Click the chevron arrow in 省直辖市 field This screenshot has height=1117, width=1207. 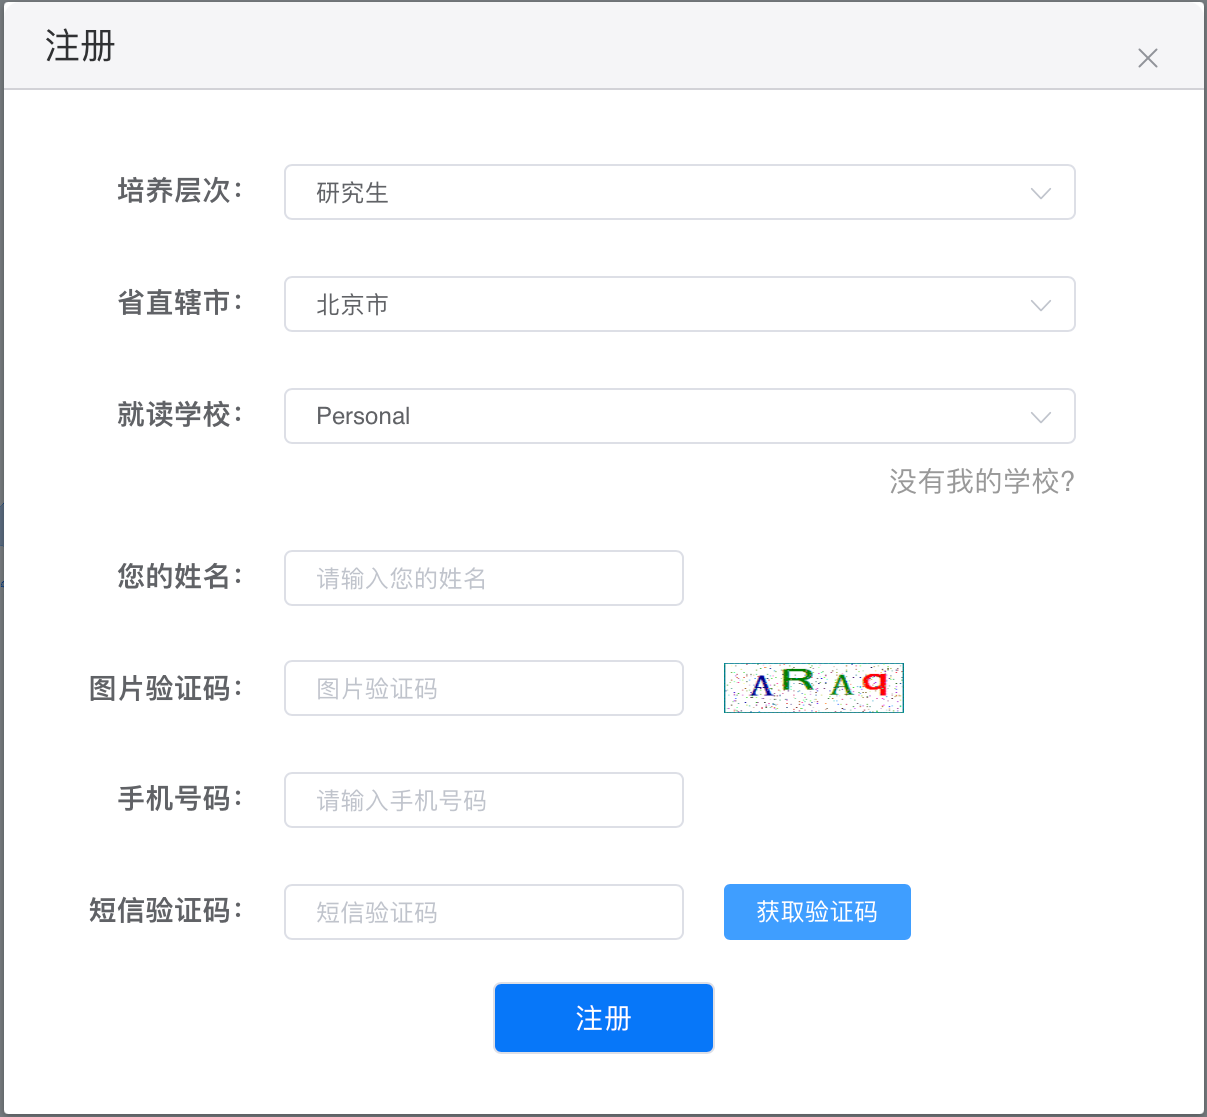[x=1040, y=305]
